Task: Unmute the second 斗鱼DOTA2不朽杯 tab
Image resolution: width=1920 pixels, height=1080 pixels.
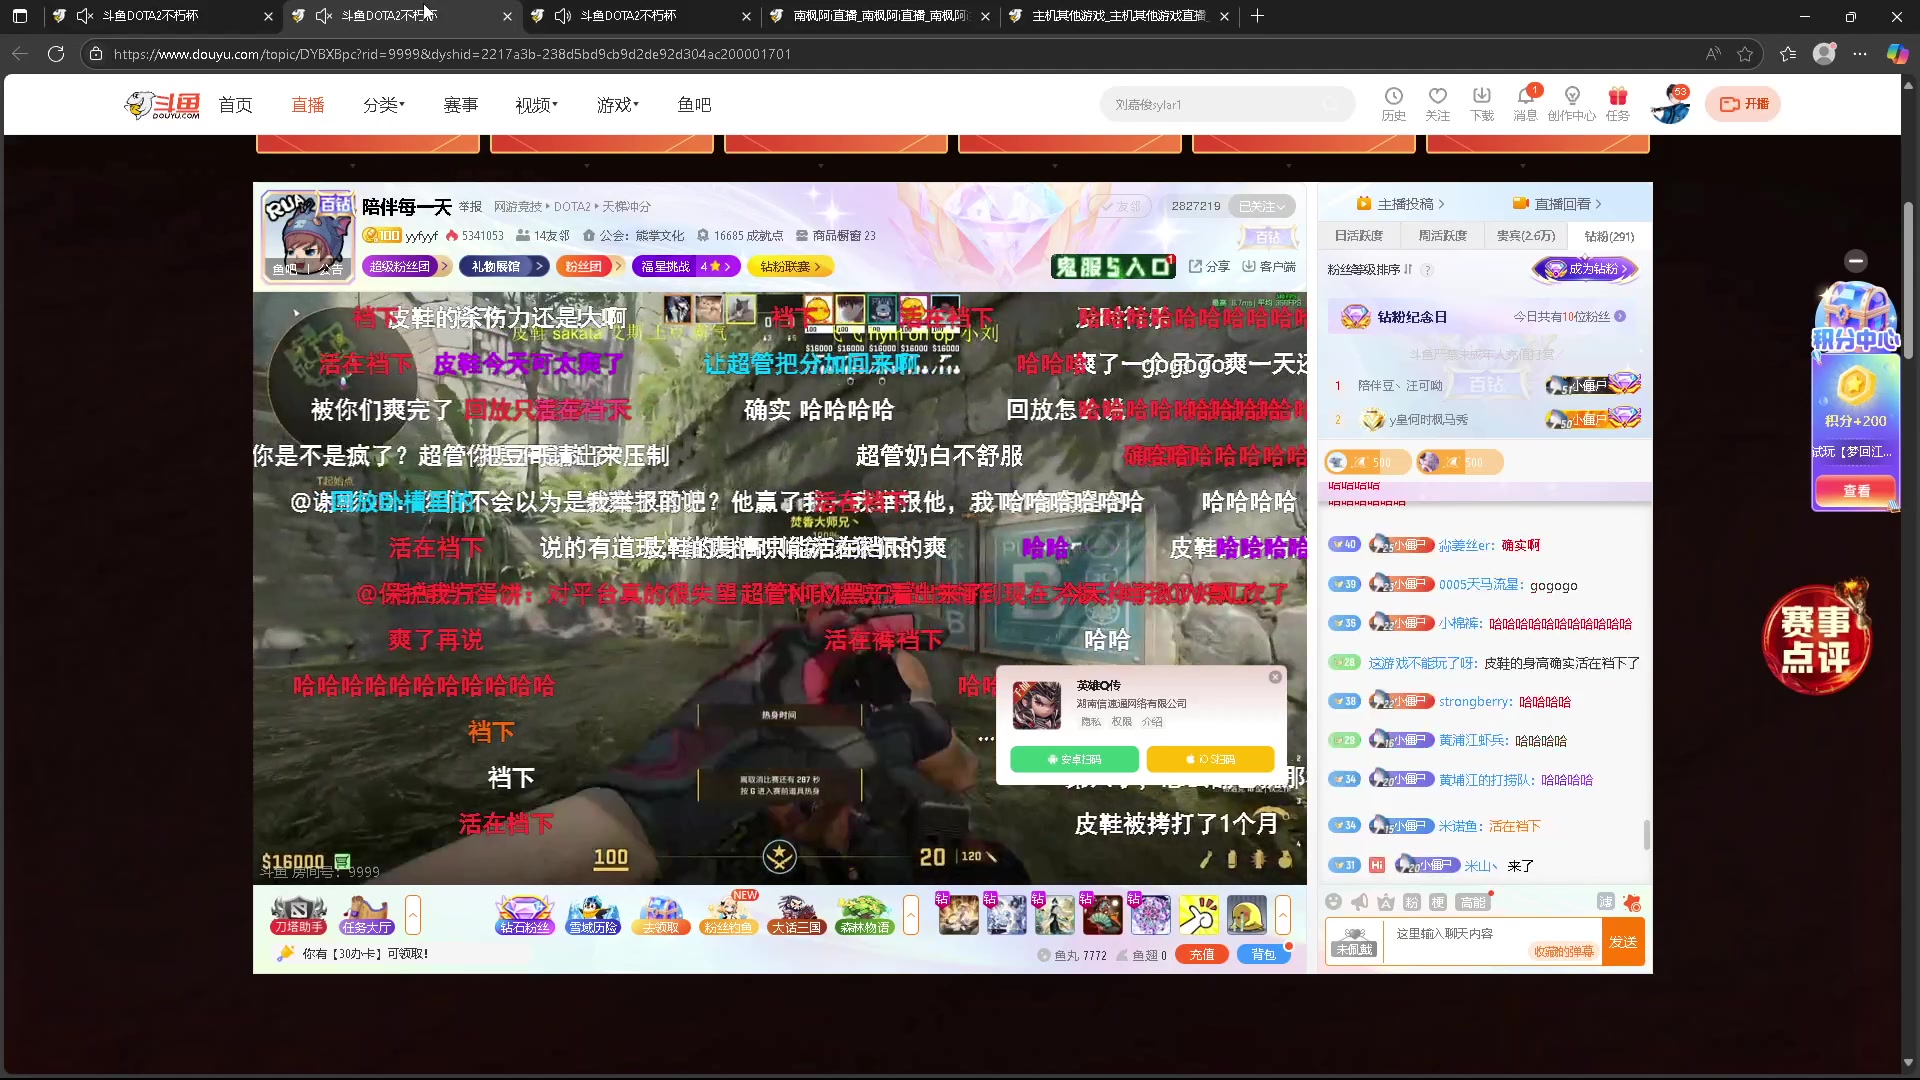Action: tap(323, 16)
